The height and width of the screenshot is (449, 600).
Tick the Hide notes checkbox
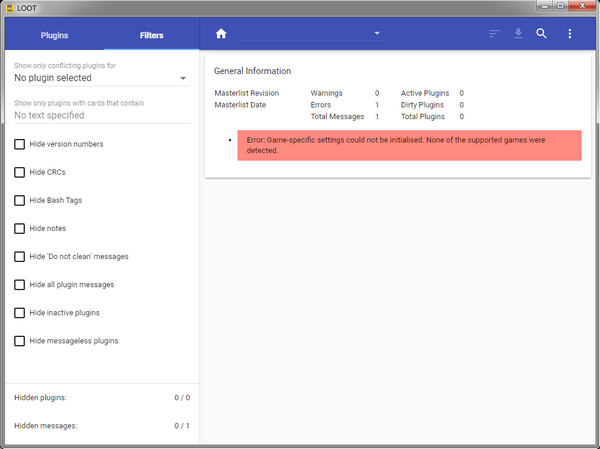(x=20, y=228)
